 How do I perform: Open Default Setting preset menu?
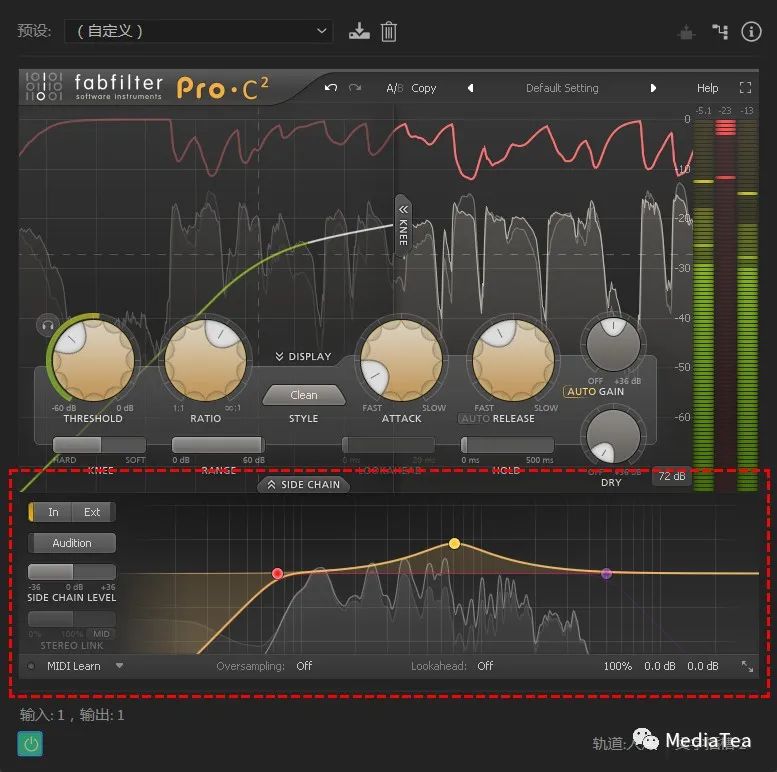pyautogui.click(x=562, y=88)
